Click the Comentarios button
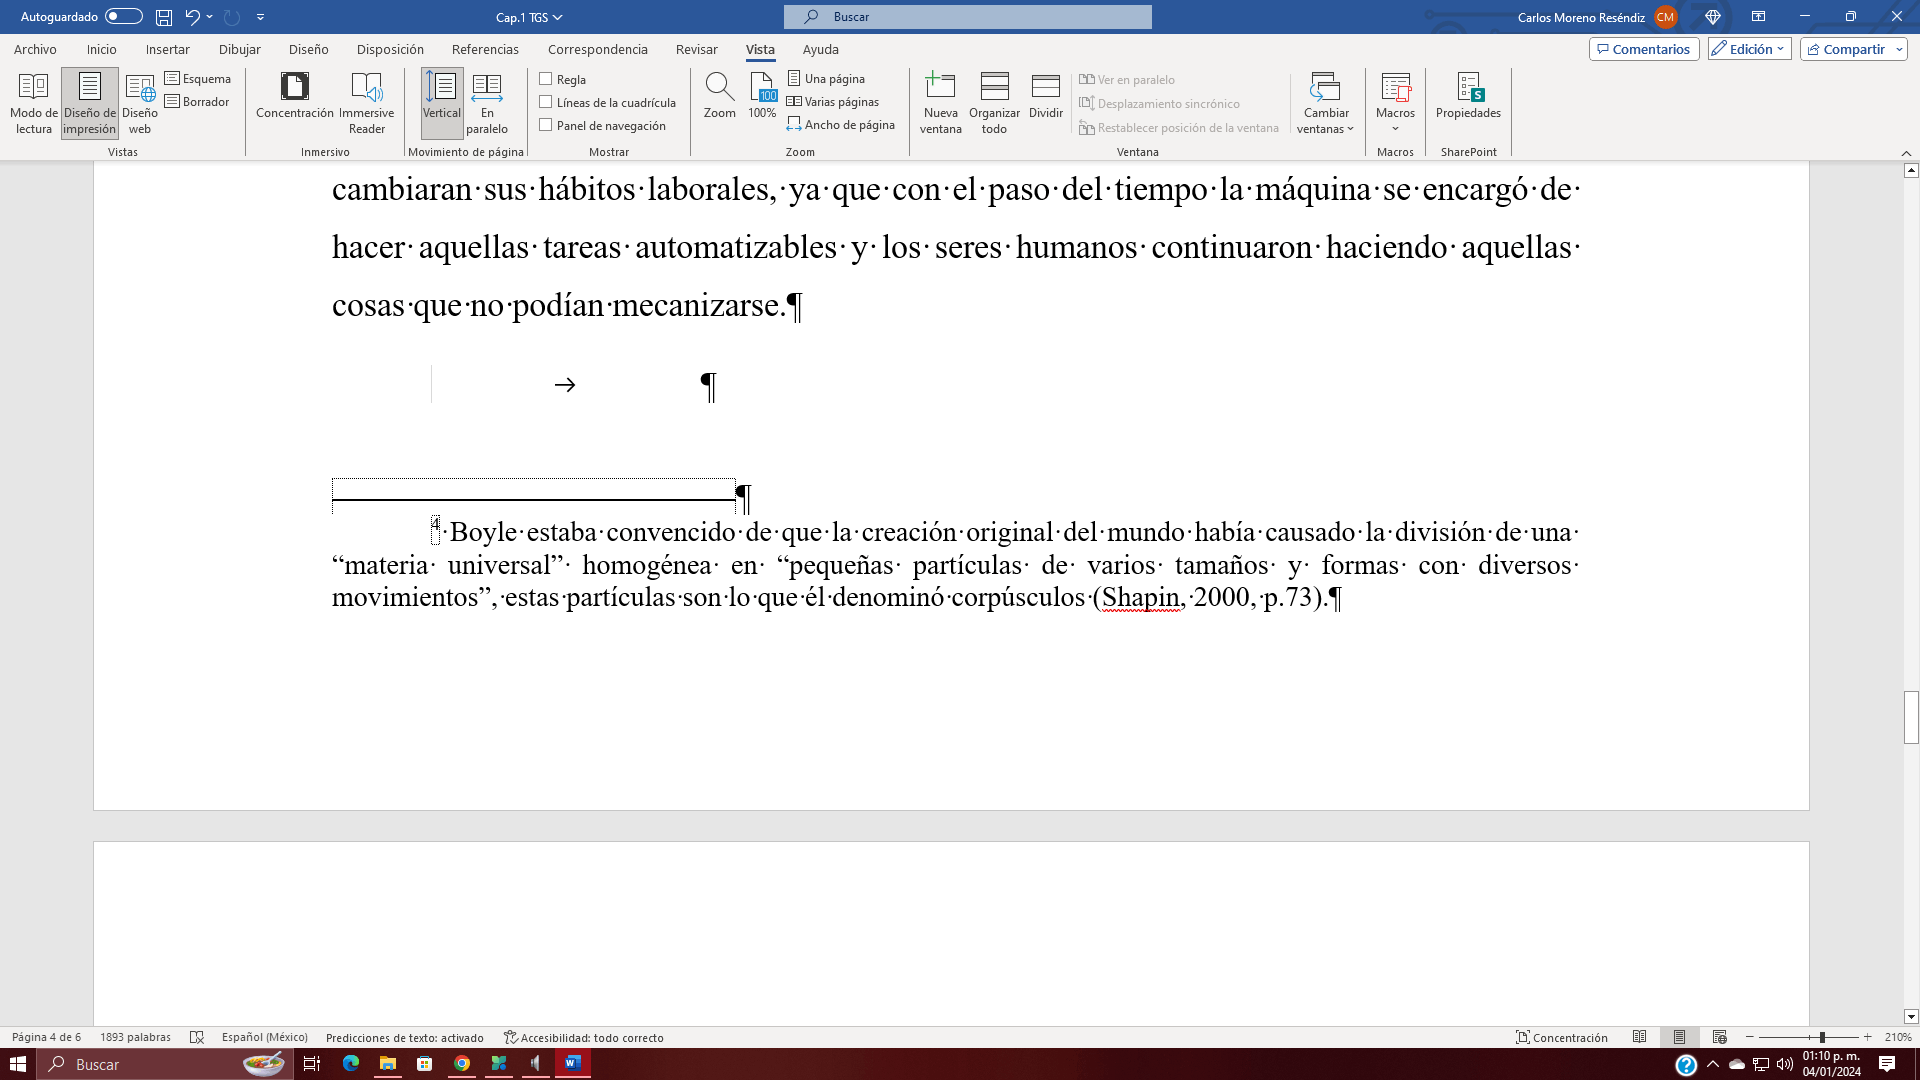Screen dimensions: 1920x1080 [x=1643, y=49]
